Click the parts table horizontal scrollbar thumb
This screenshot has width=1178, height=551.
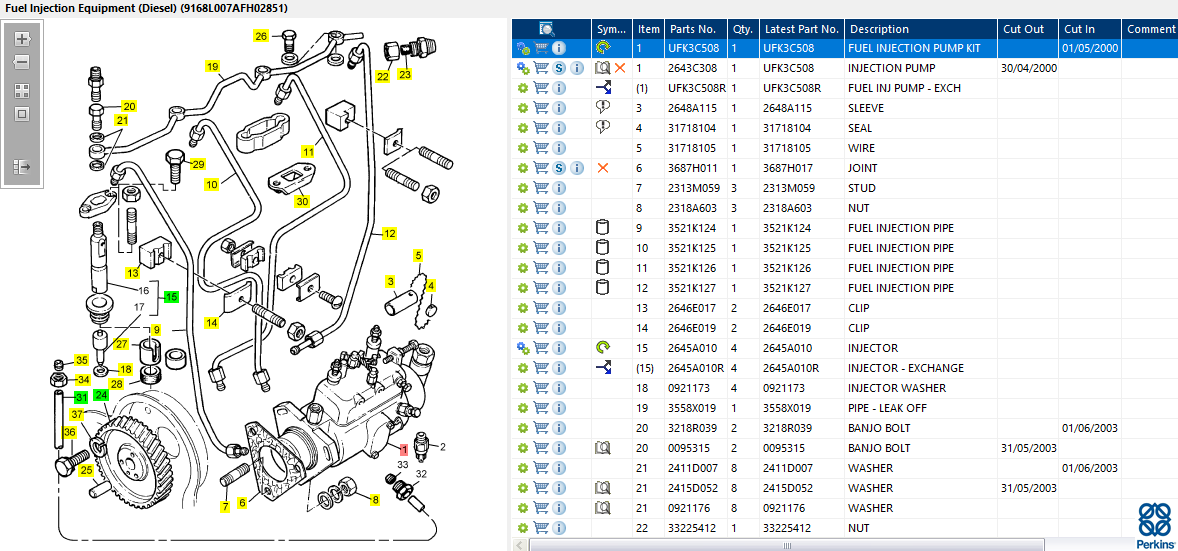coord(787,545)
